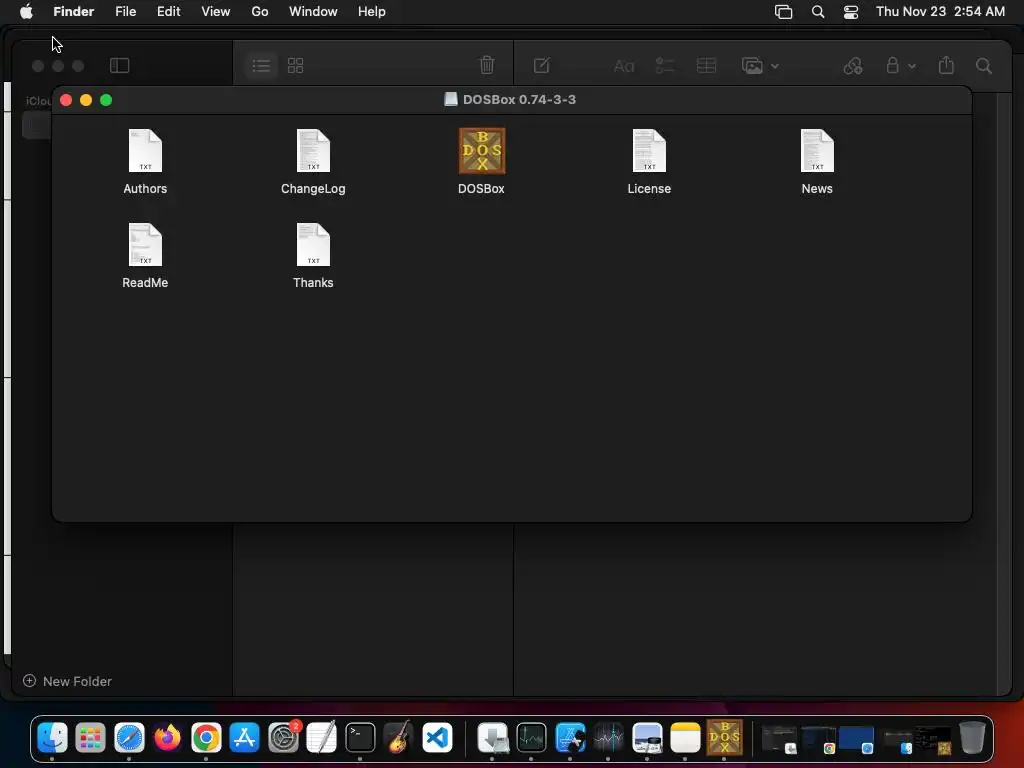The image size is (1024, 768).
Task: Open Firefox from the Dock
Action: 168,738
